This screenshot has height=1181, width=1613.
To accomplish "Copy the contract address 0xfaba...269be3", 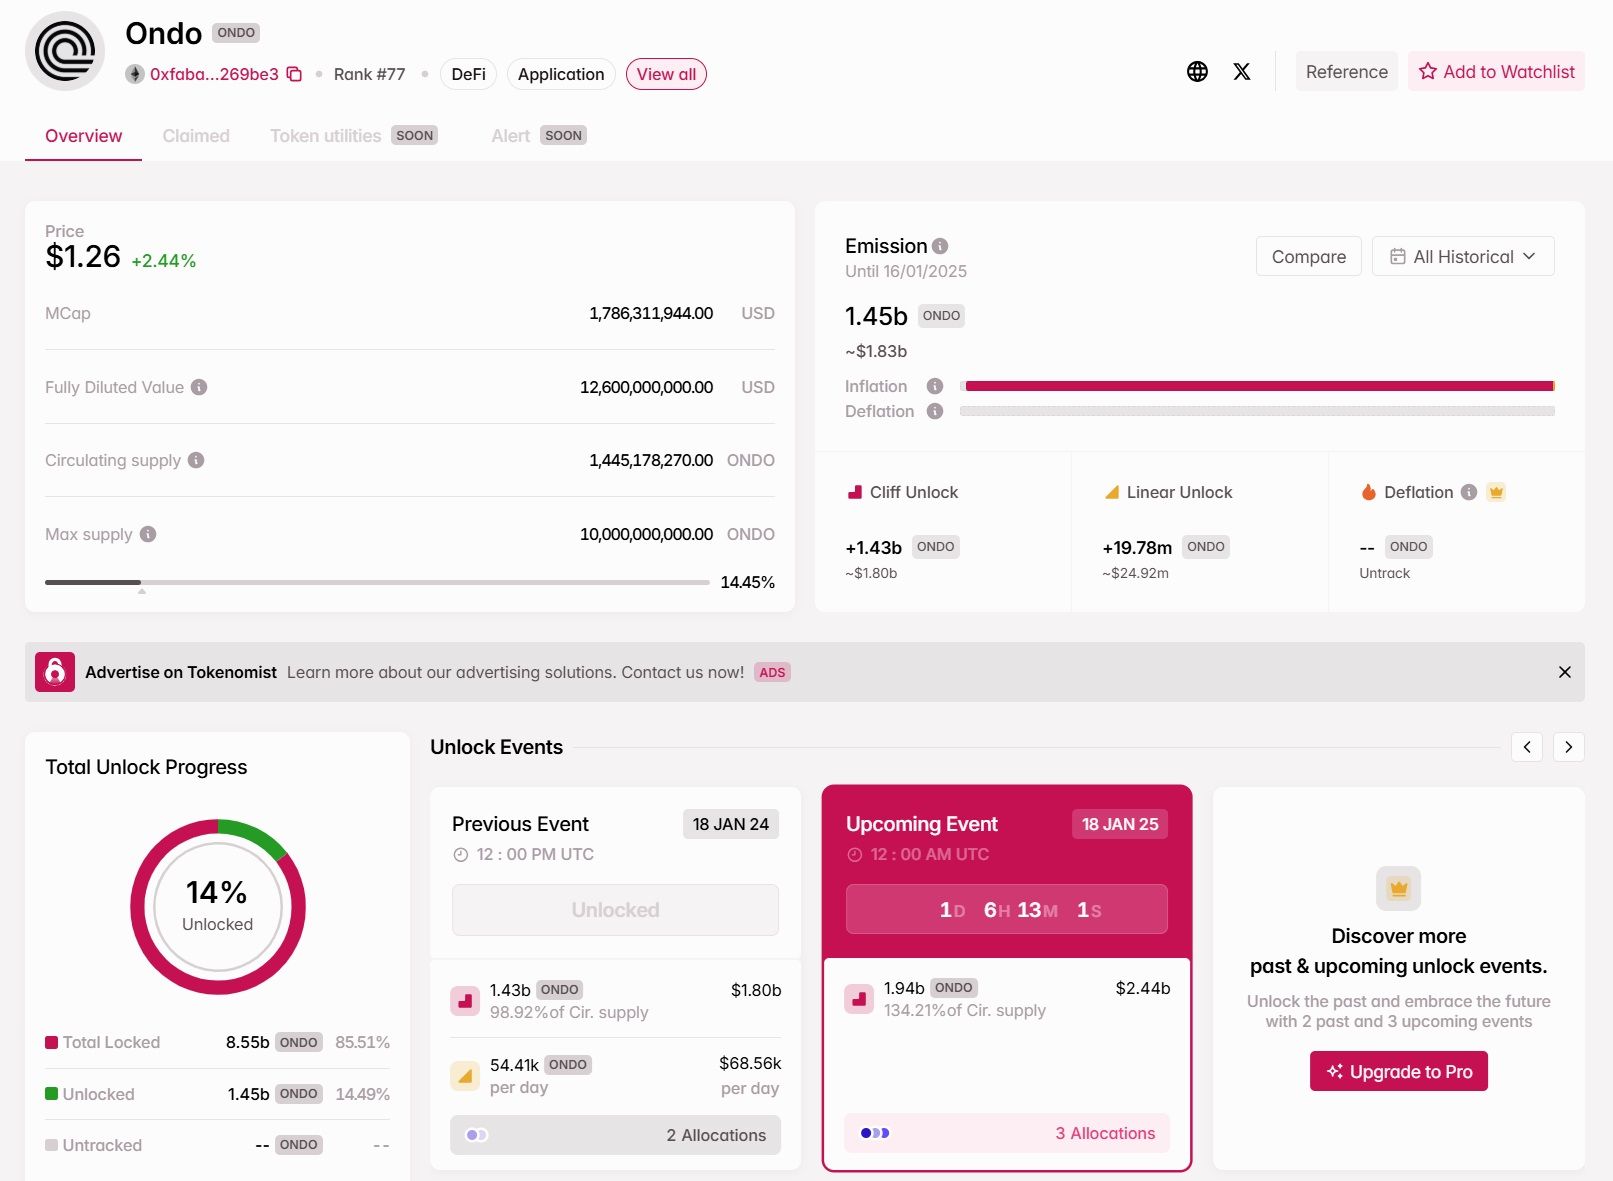I will tap(294, 74).
